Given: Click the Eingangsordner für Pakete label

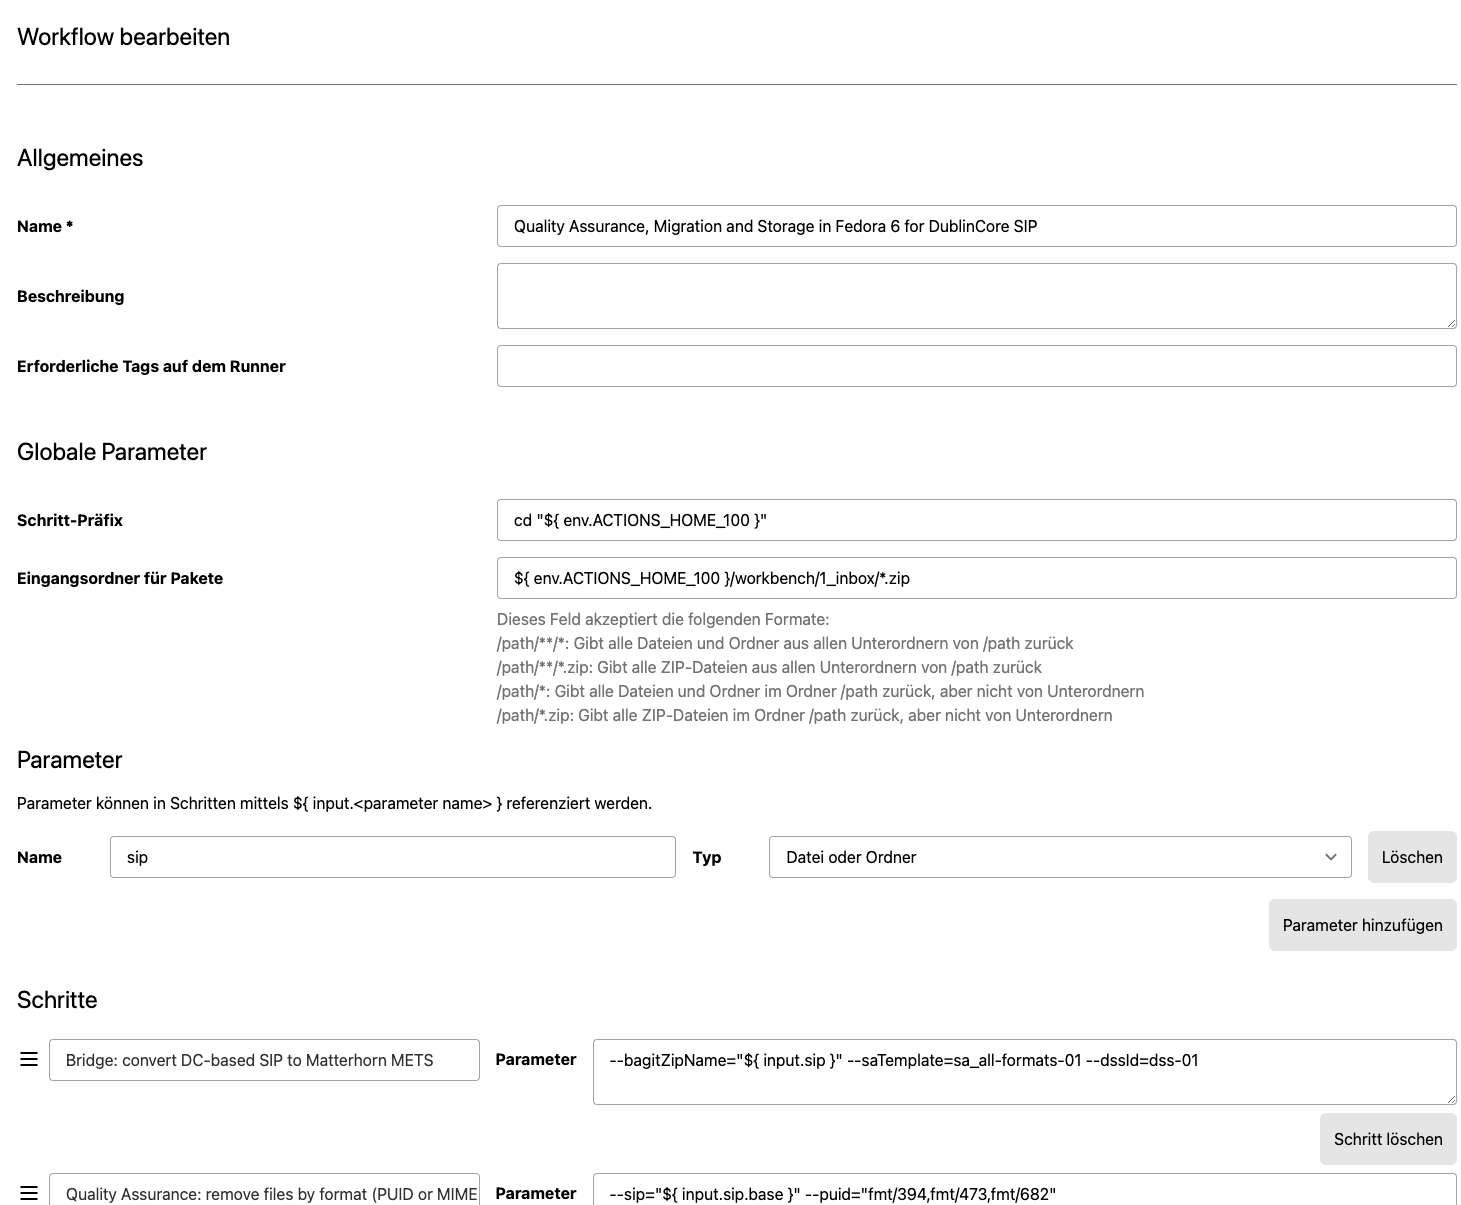Looking at the screenshot, I should click(120, 578).
